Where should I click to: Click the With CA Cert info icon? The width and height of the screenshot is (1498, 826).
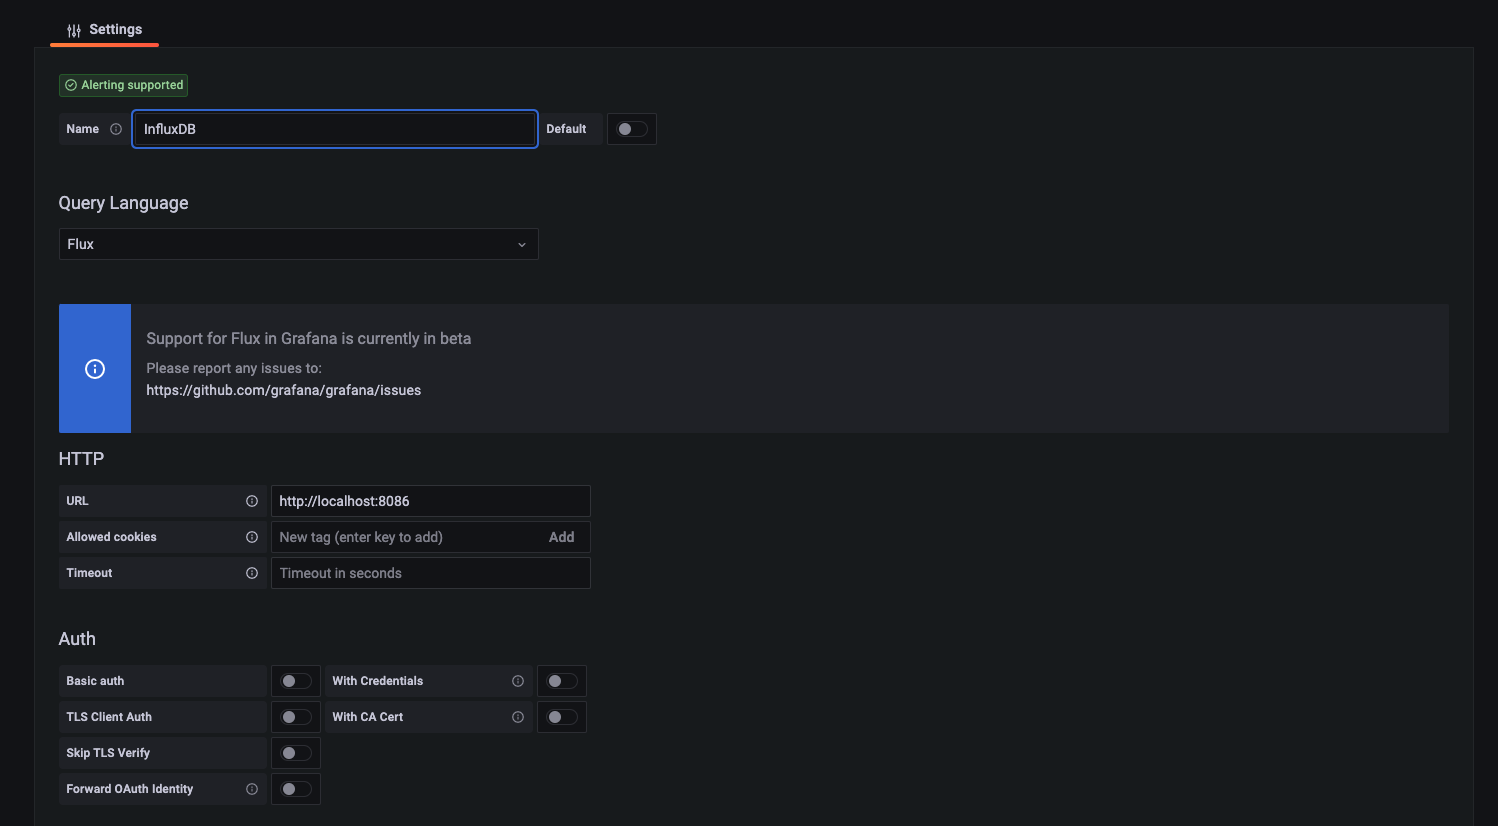pos(518,717)
